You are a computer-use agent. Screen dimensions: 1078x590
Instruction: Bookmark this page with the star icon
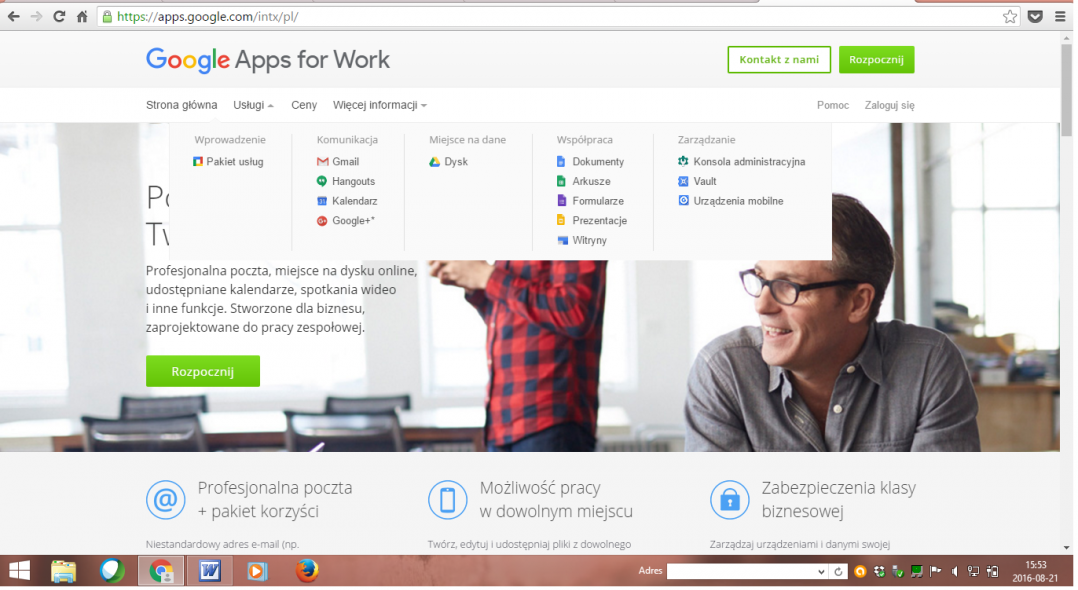point(1009,17)
